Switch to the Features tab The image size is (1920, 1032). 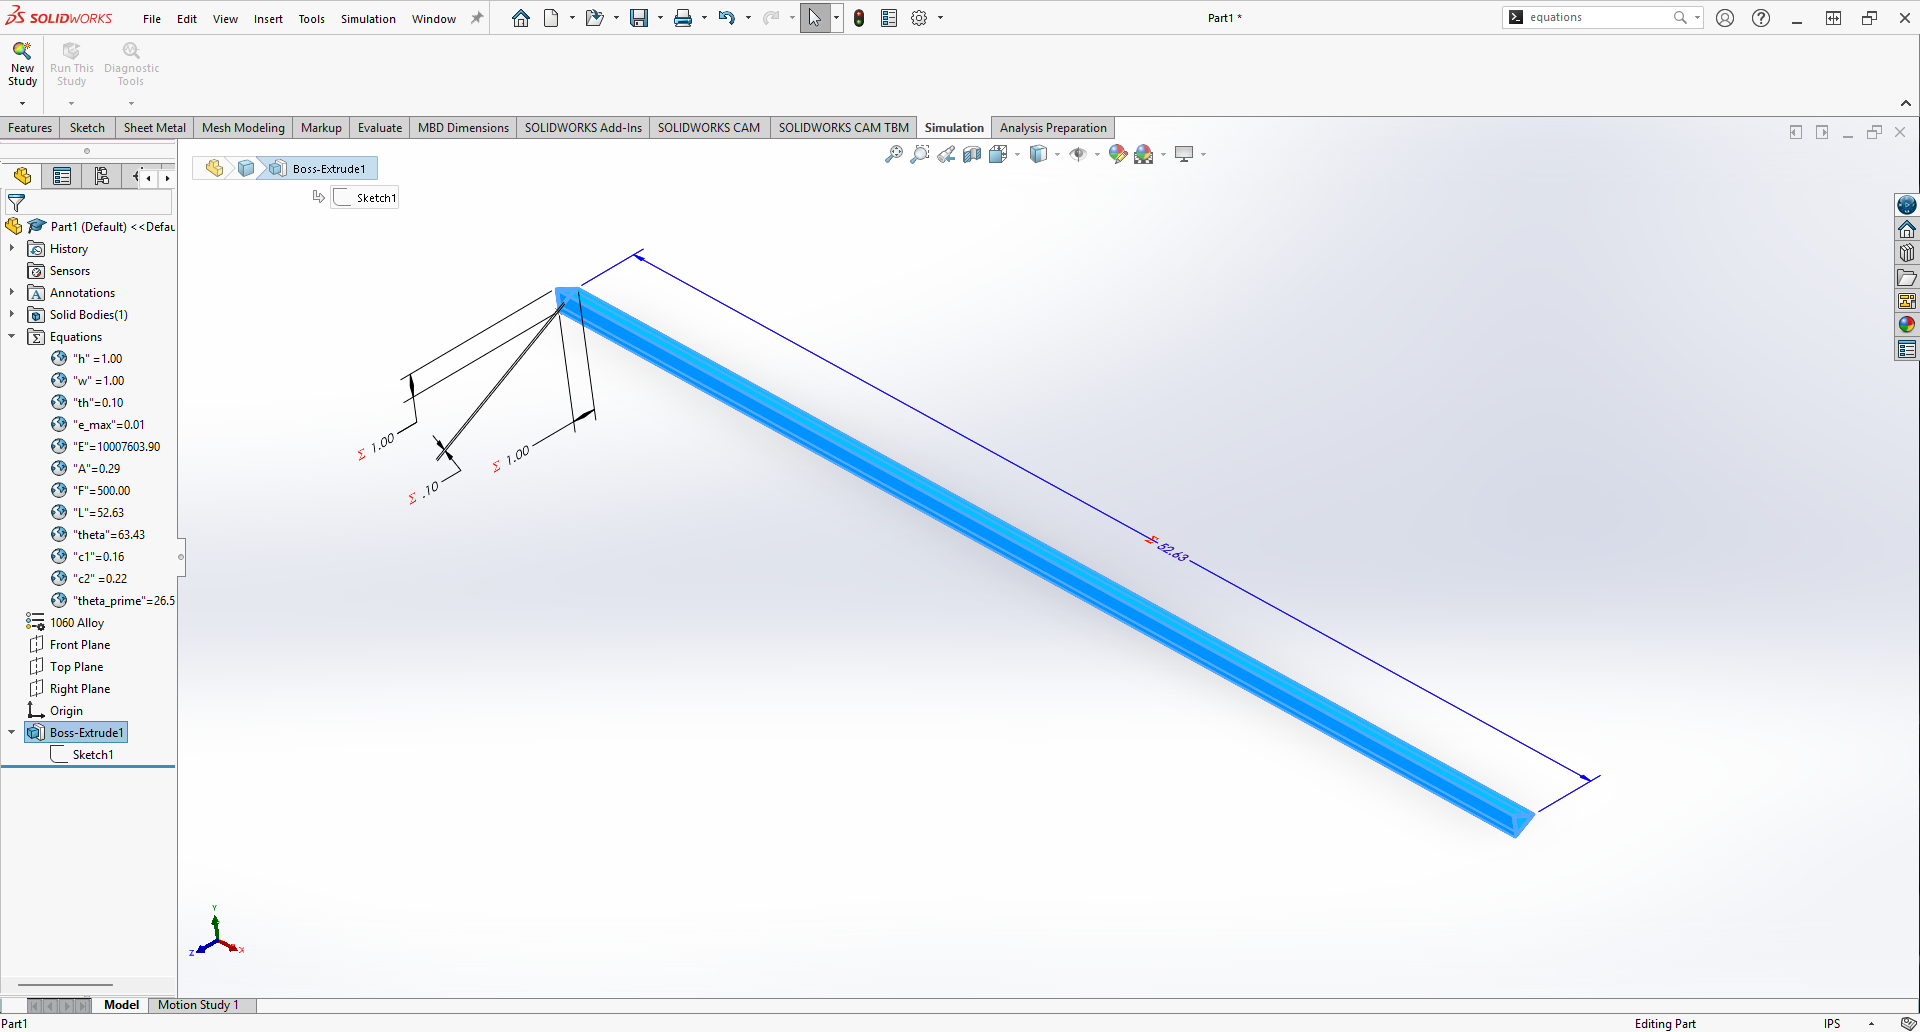point(30,128)
